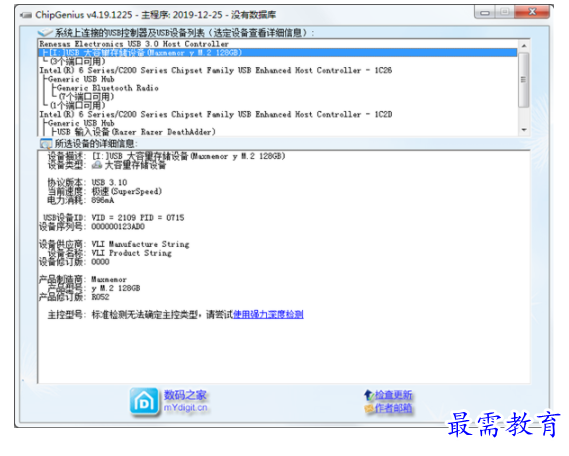This screenshot has height=456, width=569.
Task: Click the VID = 2109 PID = 0715 text
Action: point(138,218)
